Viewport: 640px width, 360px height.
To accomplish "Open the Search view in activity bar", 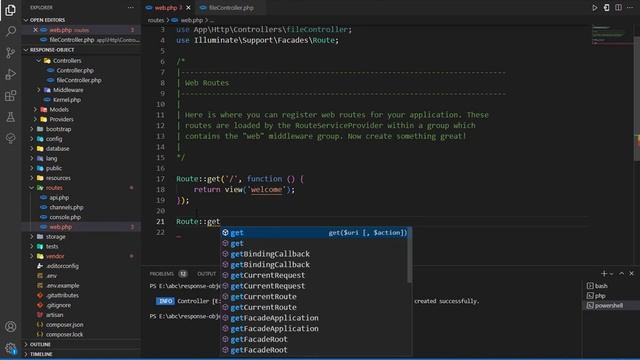I will (x=11, y=31).
